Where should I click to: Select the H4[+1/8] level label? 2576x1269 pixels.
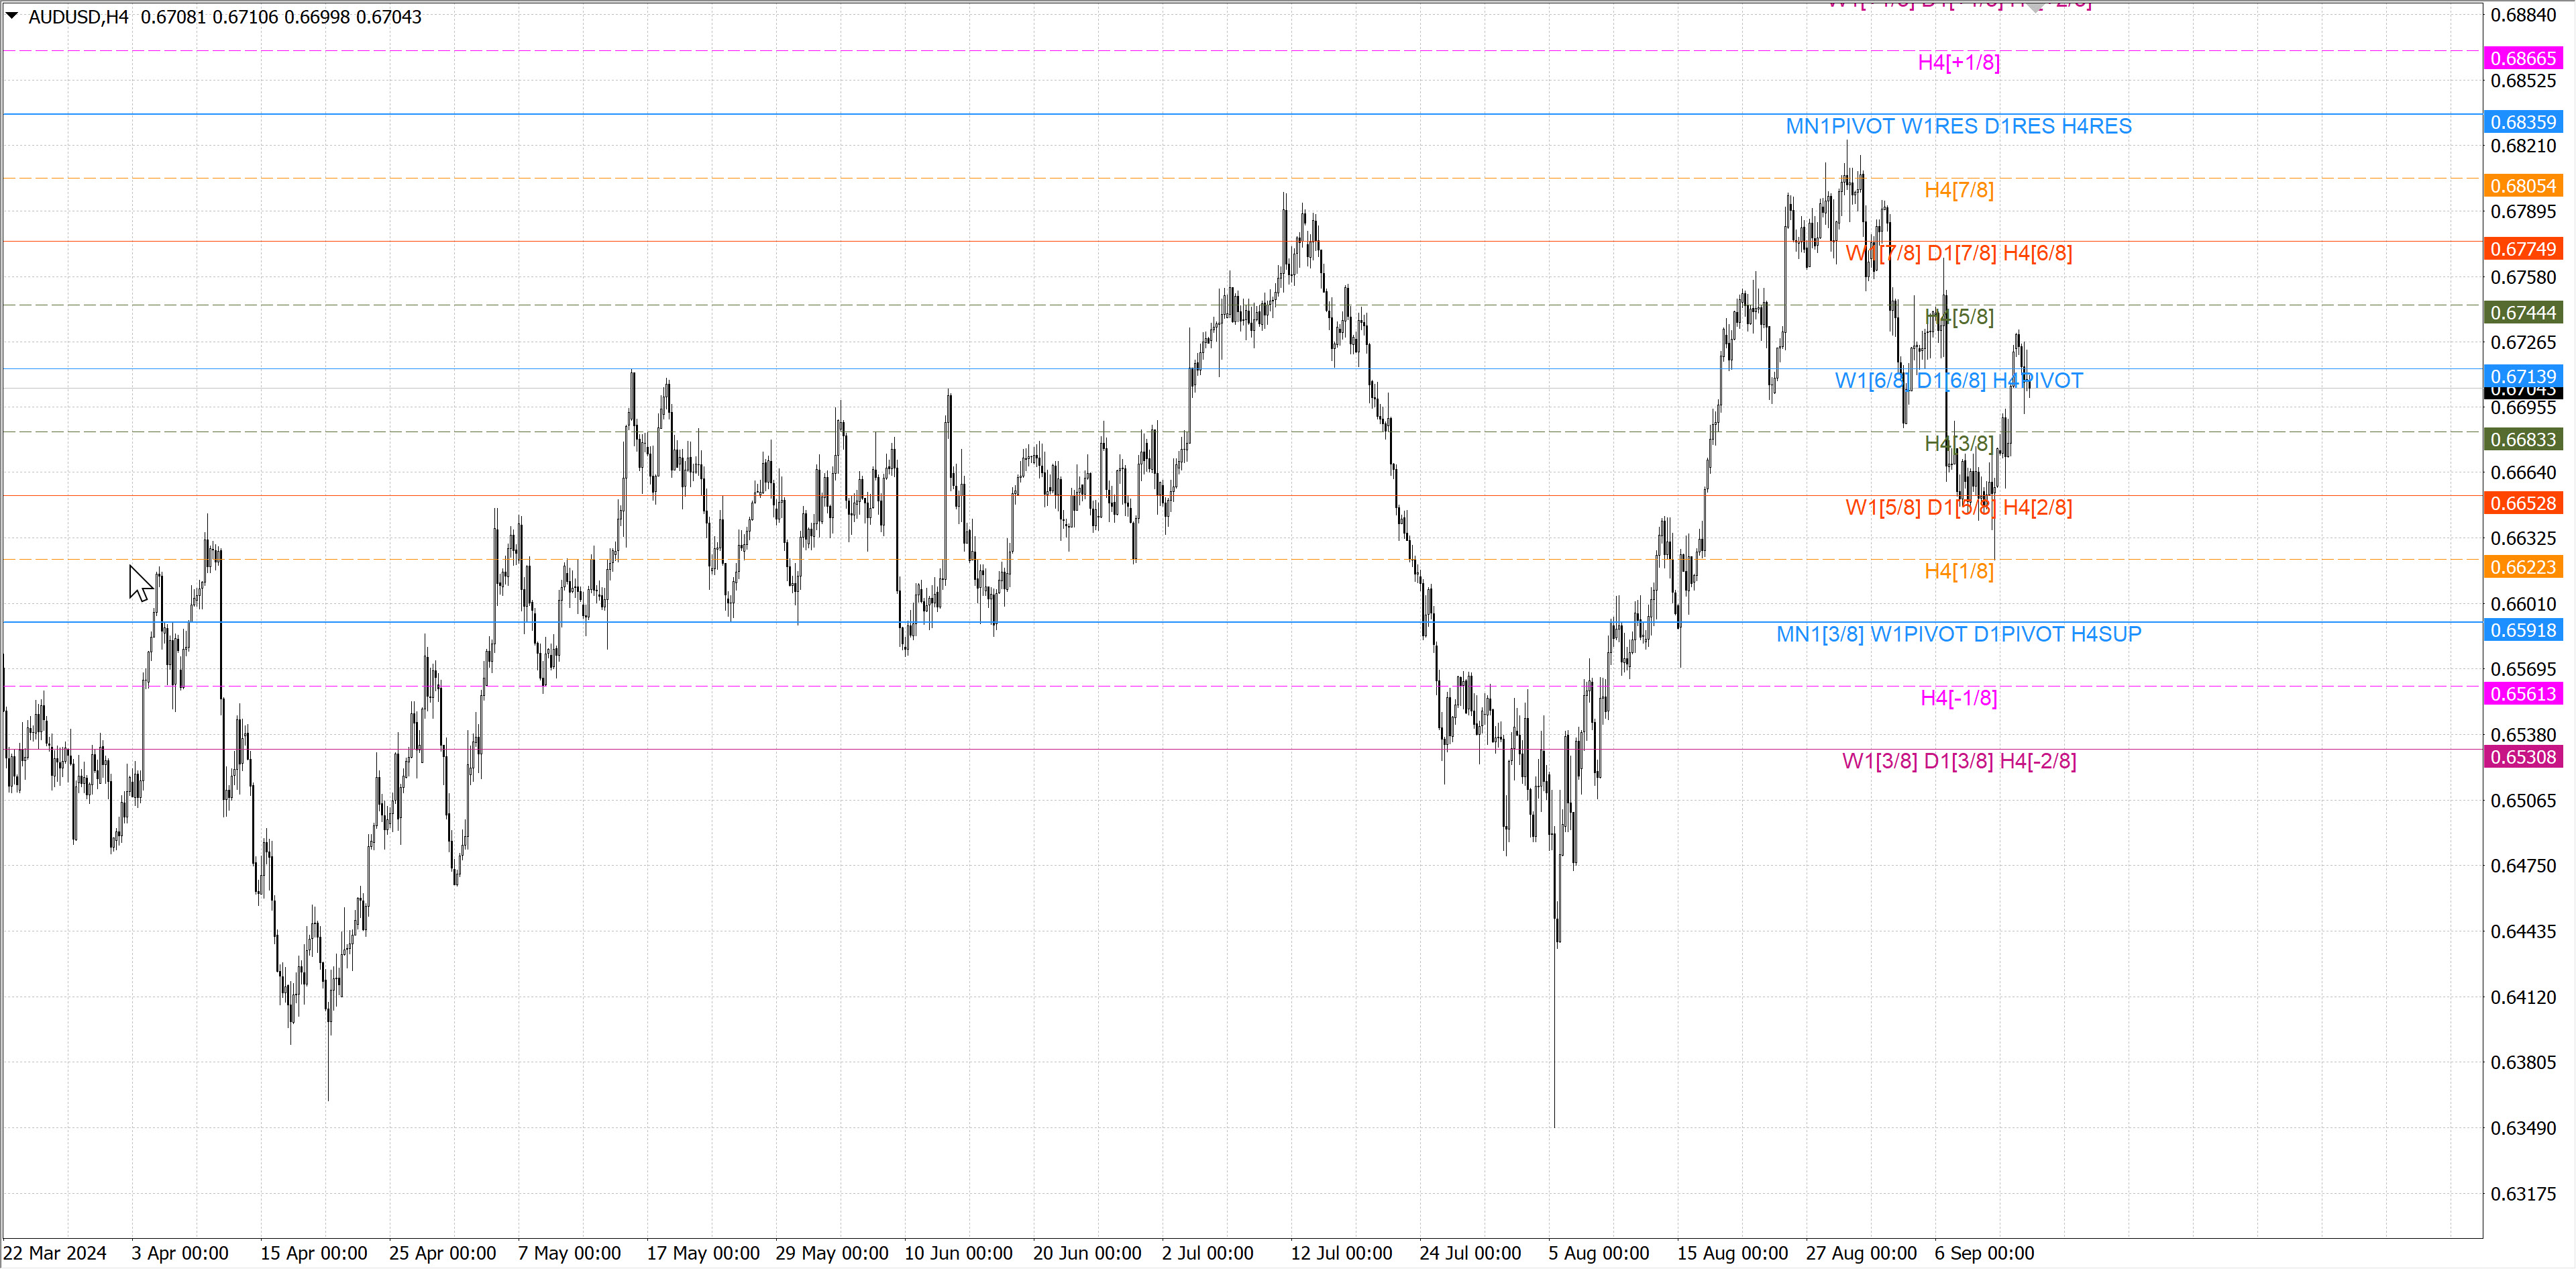tap(1958, 63)
